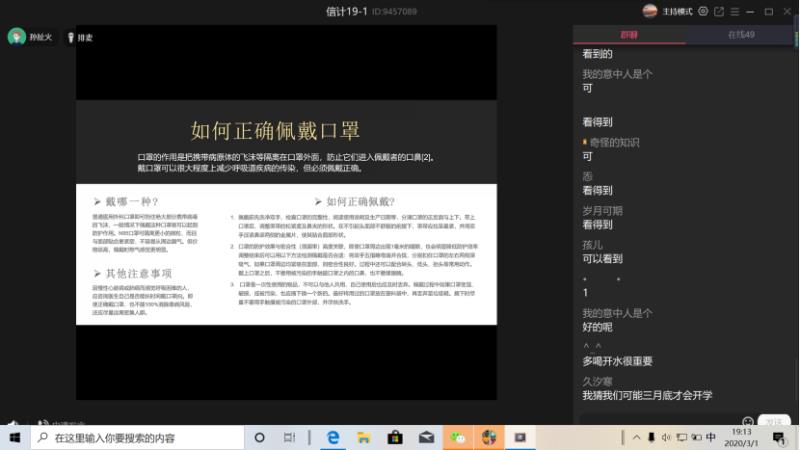The width and height of the screenshot is (800, 450).
Task: Click the emoji icon in chat box
Action: point(747,421)
